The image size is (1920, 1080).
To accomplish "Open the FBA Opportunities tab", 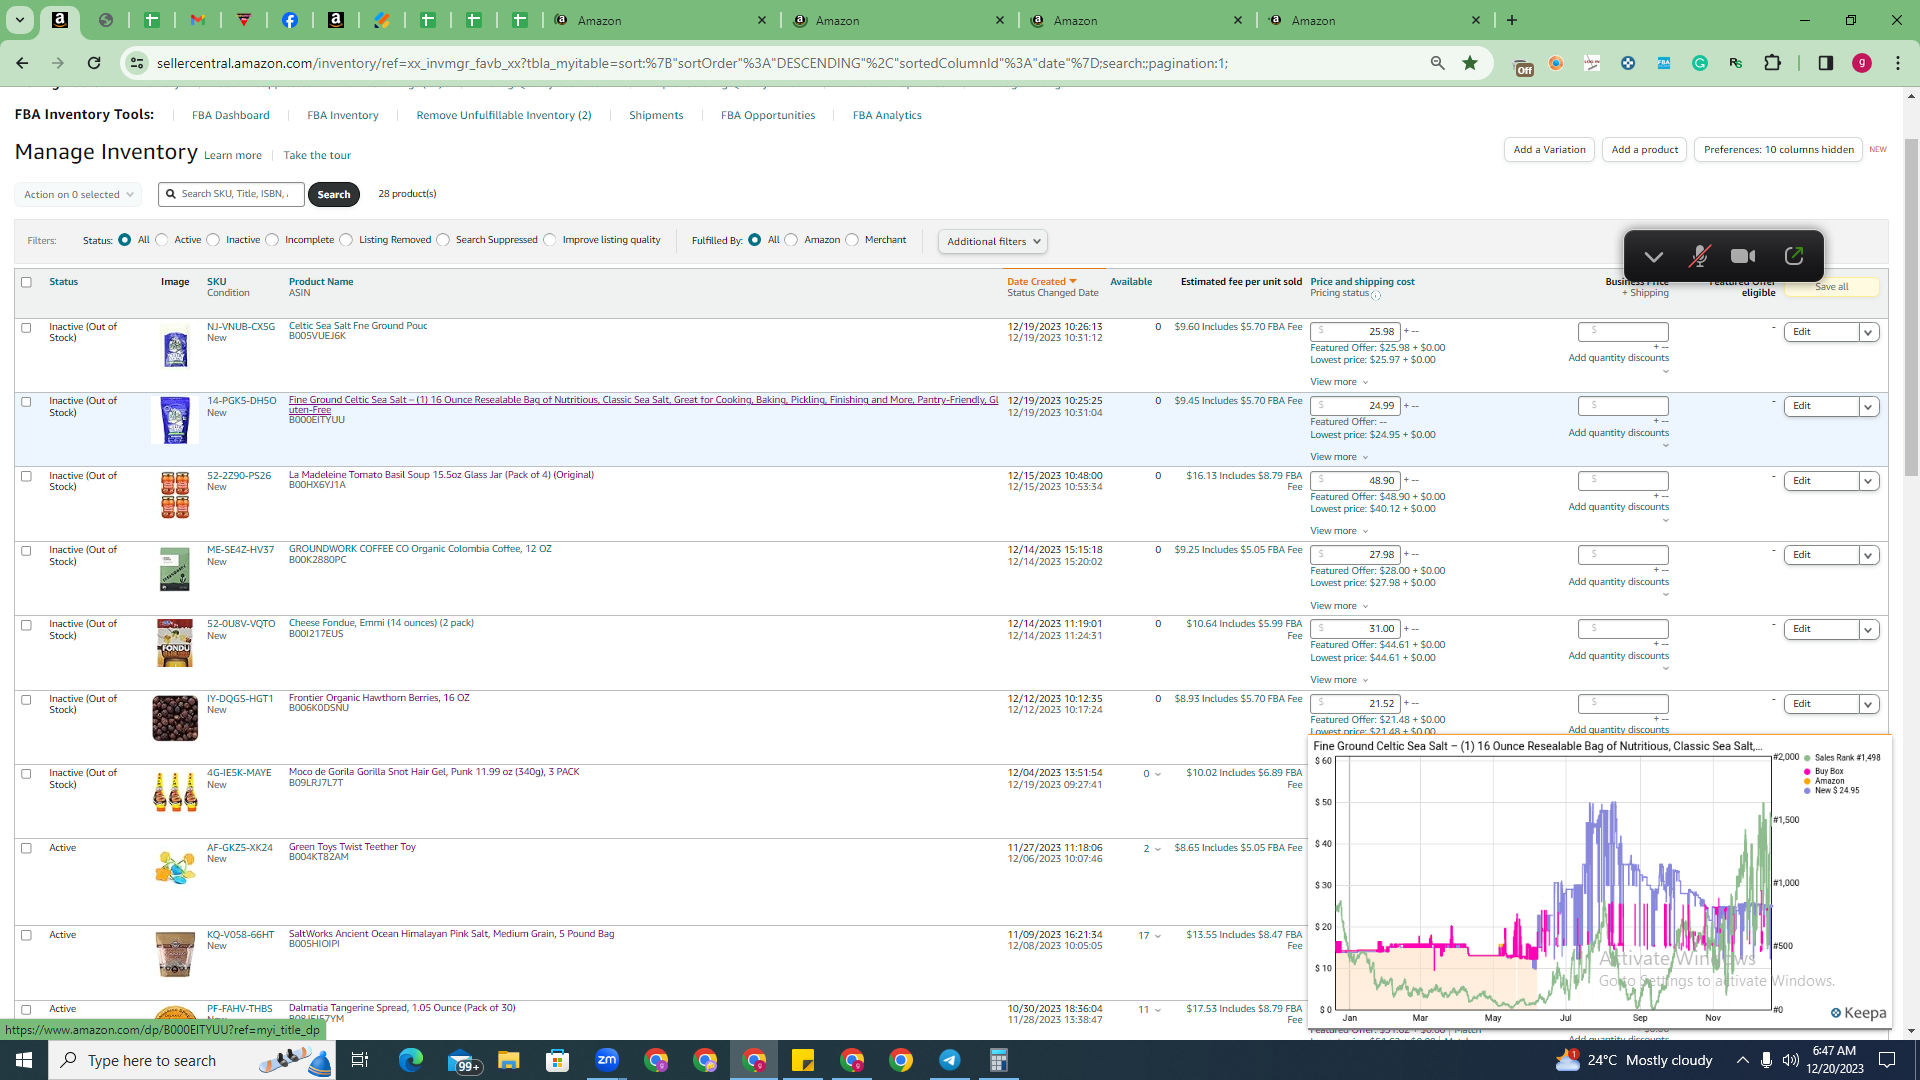I will point(768,115).
